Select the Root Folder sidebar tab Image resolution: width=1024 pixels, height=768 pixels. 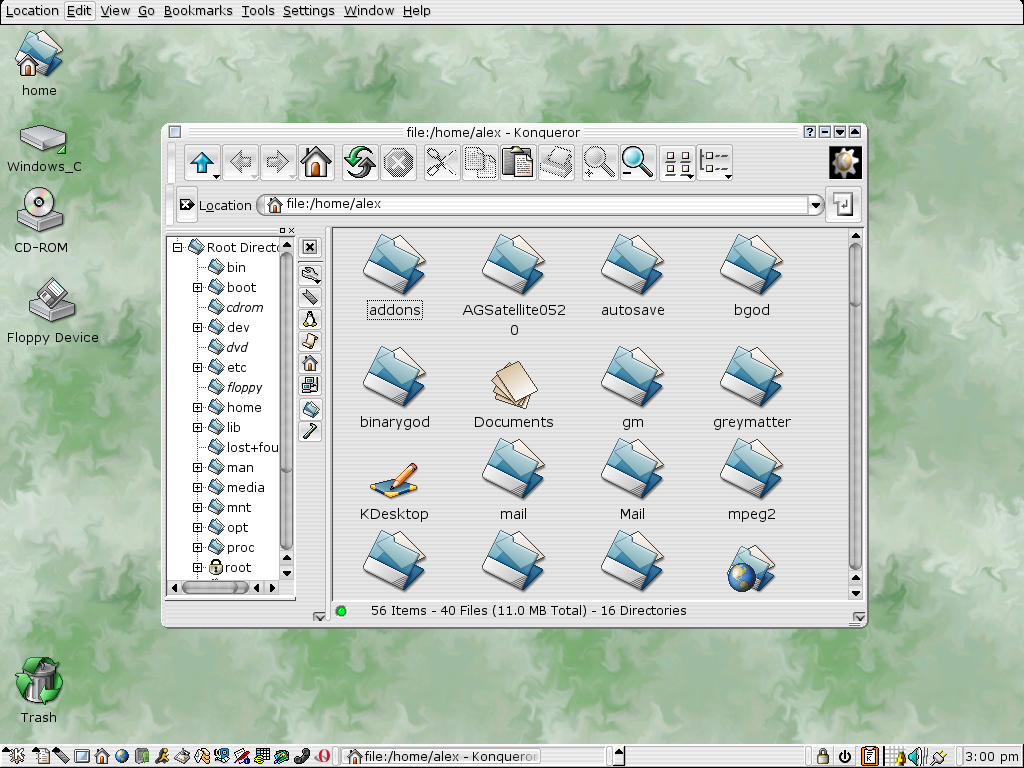310,409
